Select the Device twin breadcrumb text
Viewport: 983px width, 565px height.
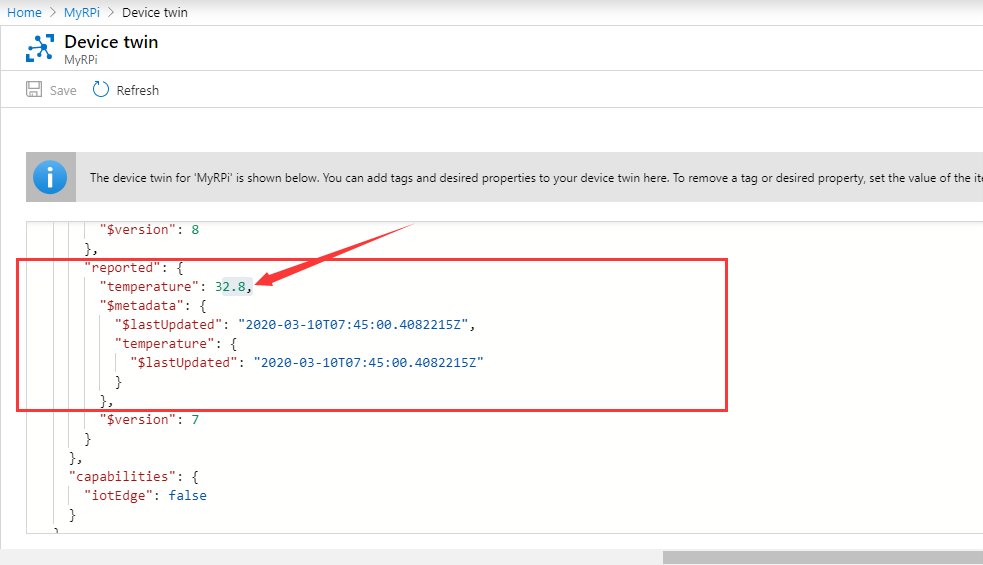pyautogui.click(x=155, y=13)
